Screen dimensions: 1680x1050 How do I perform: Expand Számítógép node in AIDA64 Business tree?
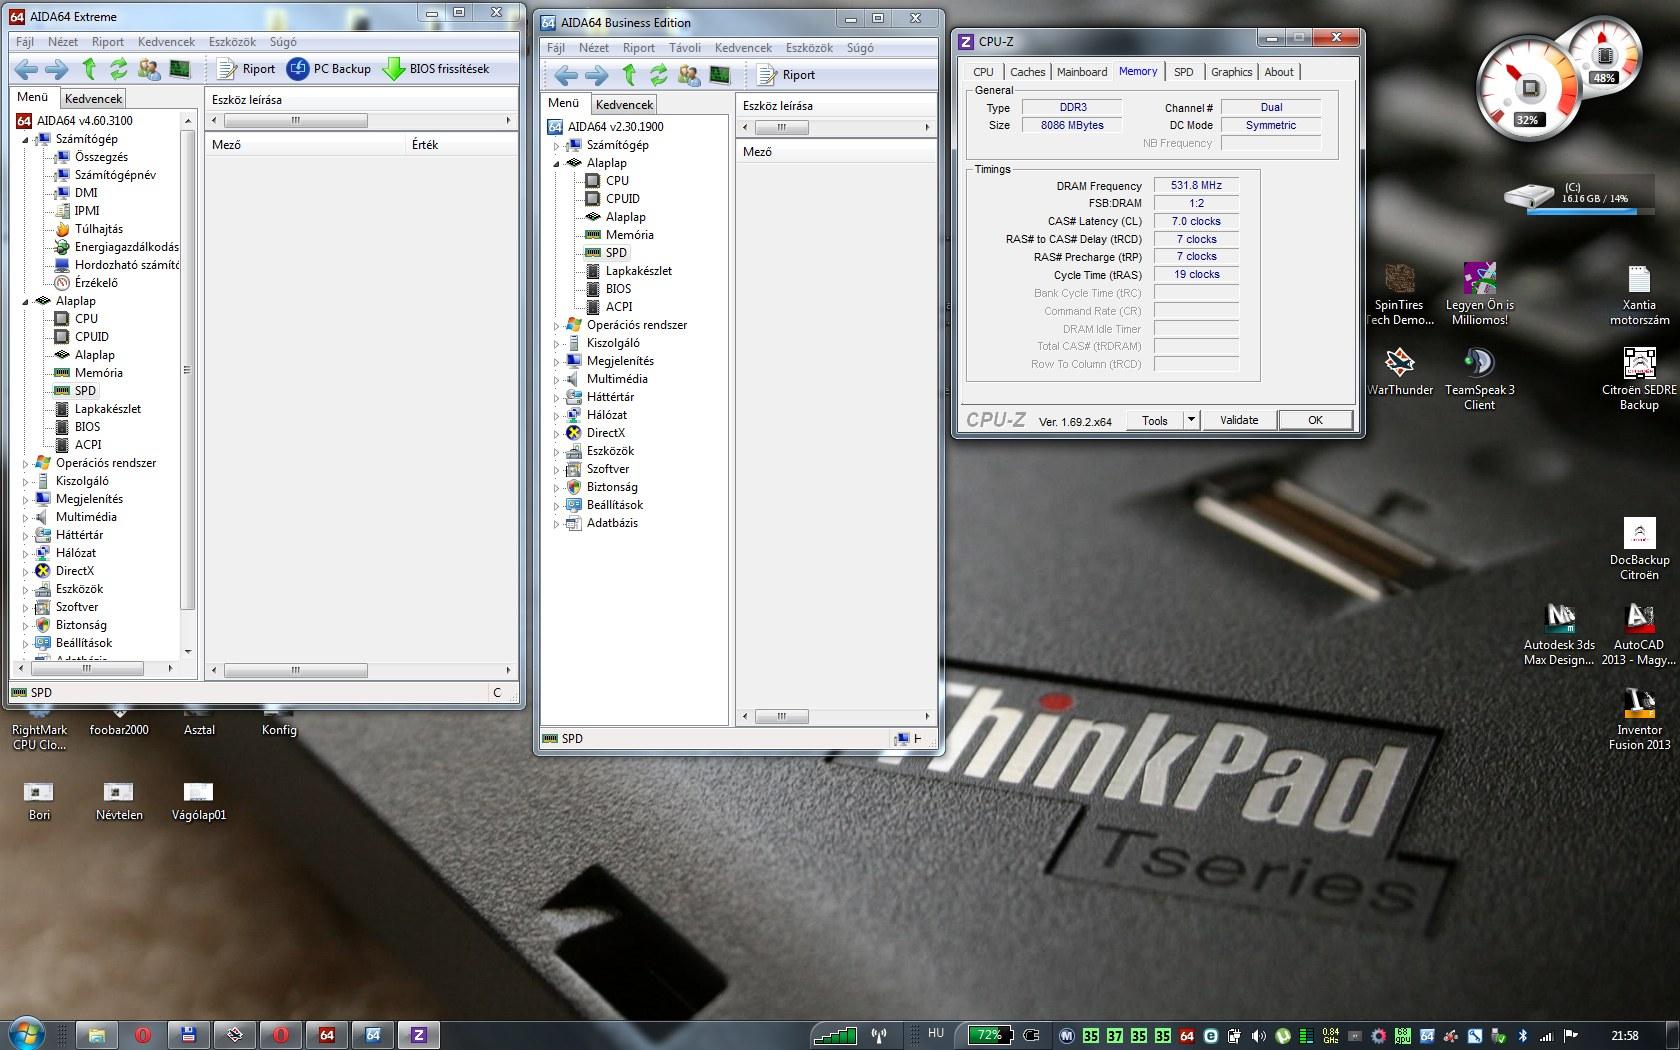click(x=557, y=146)
